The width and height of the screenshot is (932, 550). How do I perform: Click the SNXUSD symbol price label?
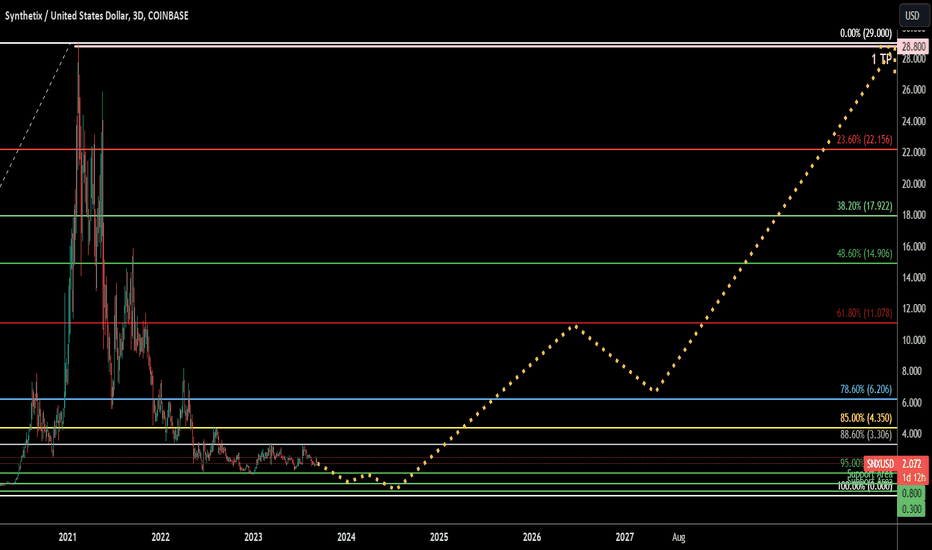click(880, 464)
